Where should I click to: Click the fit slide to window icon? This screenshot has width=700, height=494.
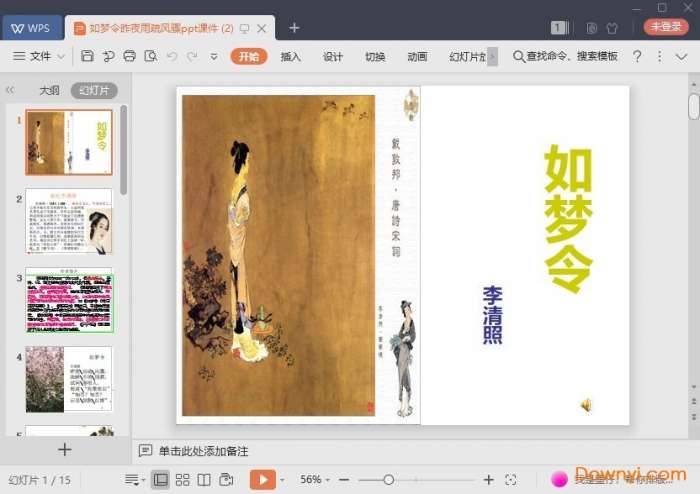coord(510,480)
